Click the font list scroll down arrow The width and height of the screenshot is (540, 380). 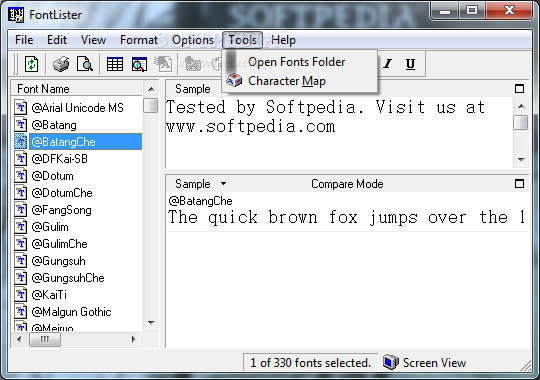(151, 322)
